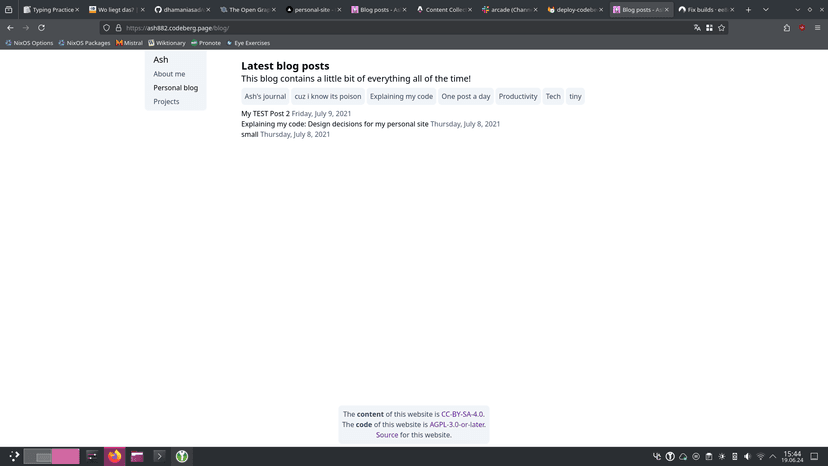Click the uBlock shield extension icon
The width and height of the screenshot is (828, 466).
click(x=802, y=28)
